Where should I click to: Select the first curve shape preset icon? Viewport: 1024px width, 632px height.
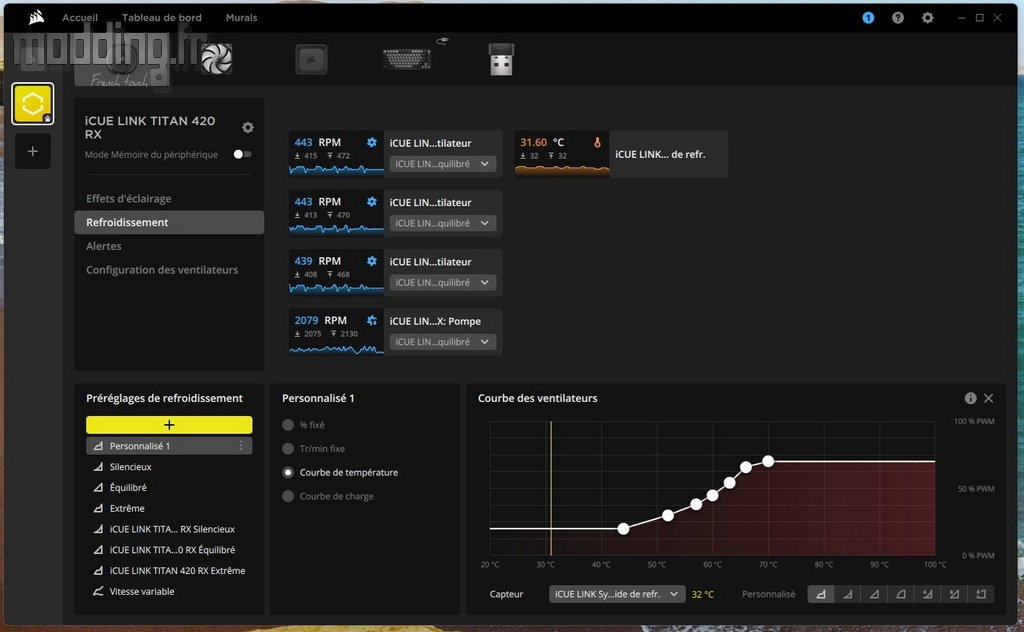[821, 594]
